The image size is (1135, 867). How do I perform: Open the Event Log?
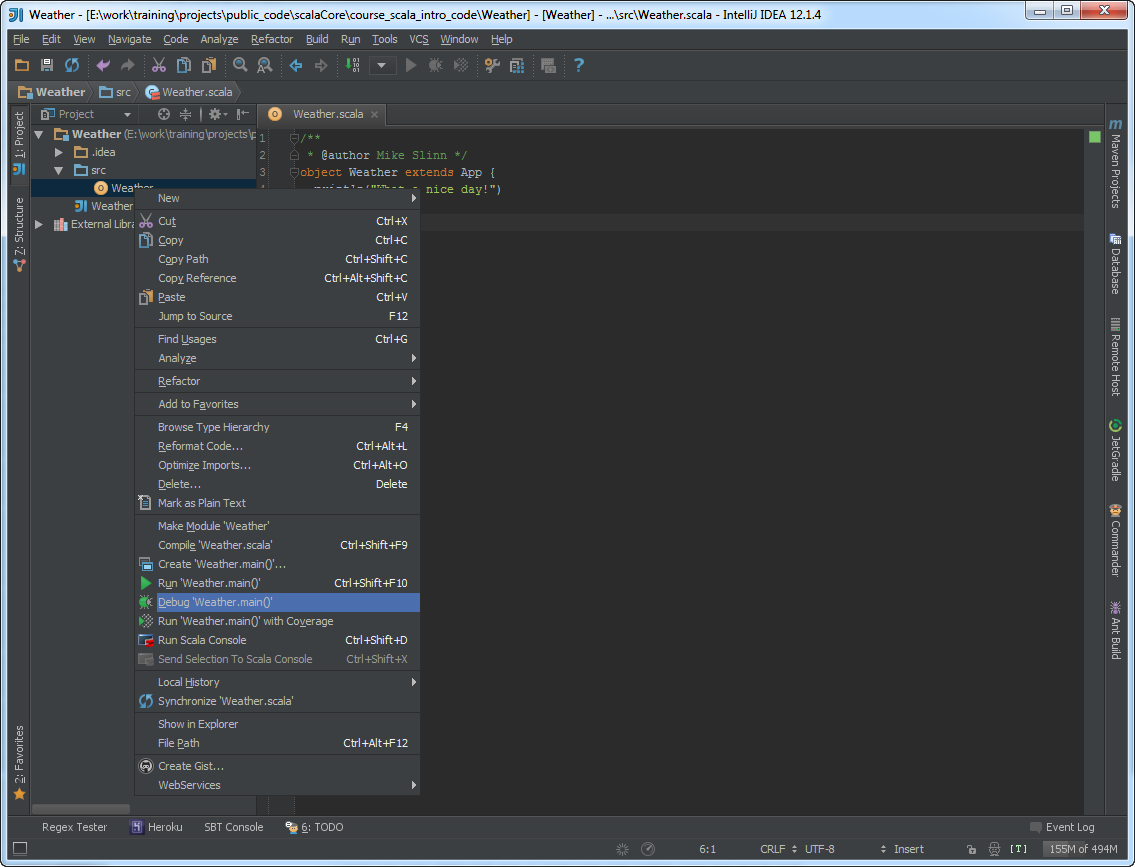pos(1062,827)
